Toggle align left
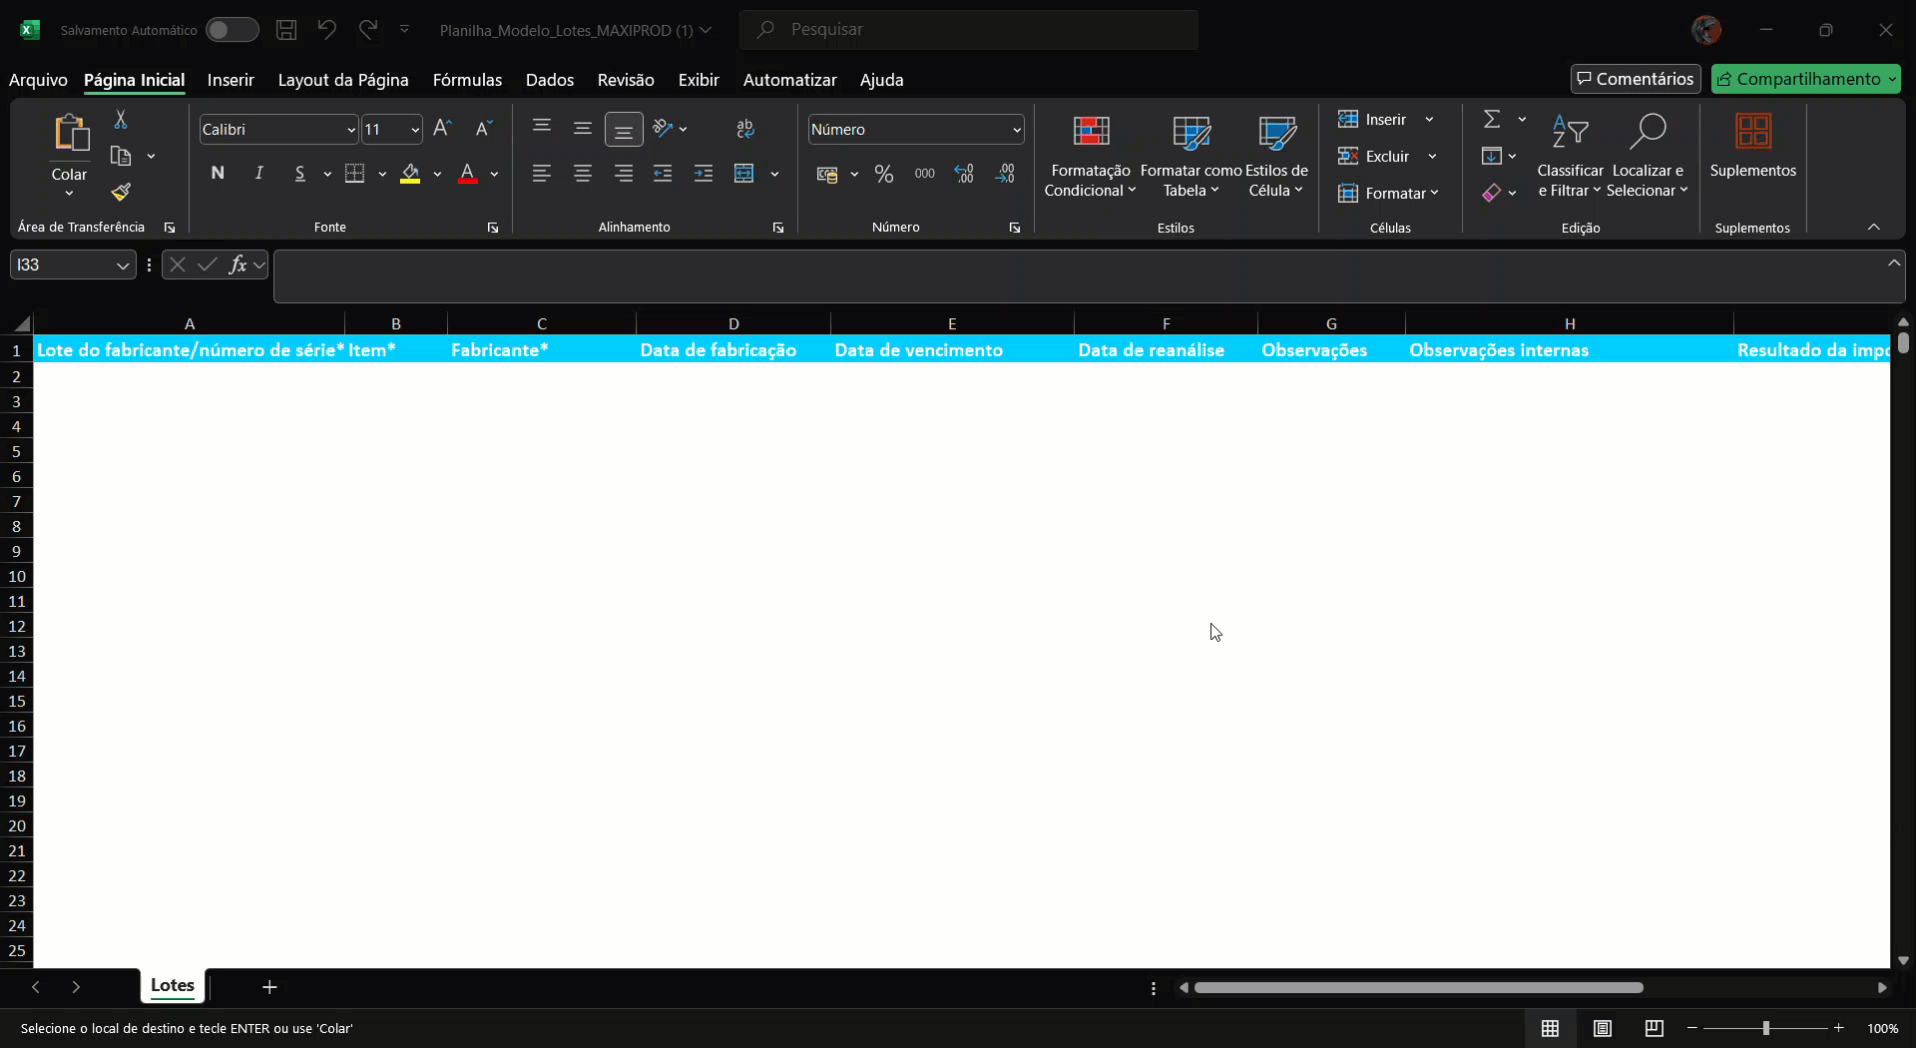This screenshot has width=1916, height=1048. click(x=542, y=174)
